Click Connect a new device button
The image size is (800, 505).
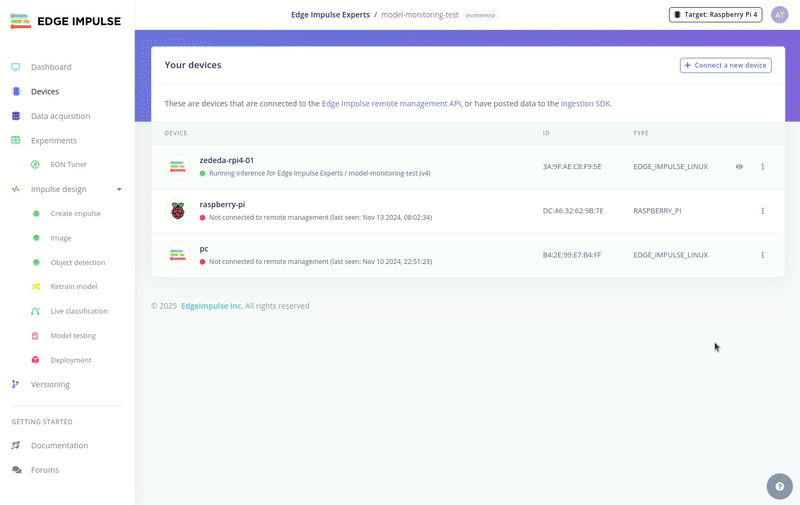(726, 65)
